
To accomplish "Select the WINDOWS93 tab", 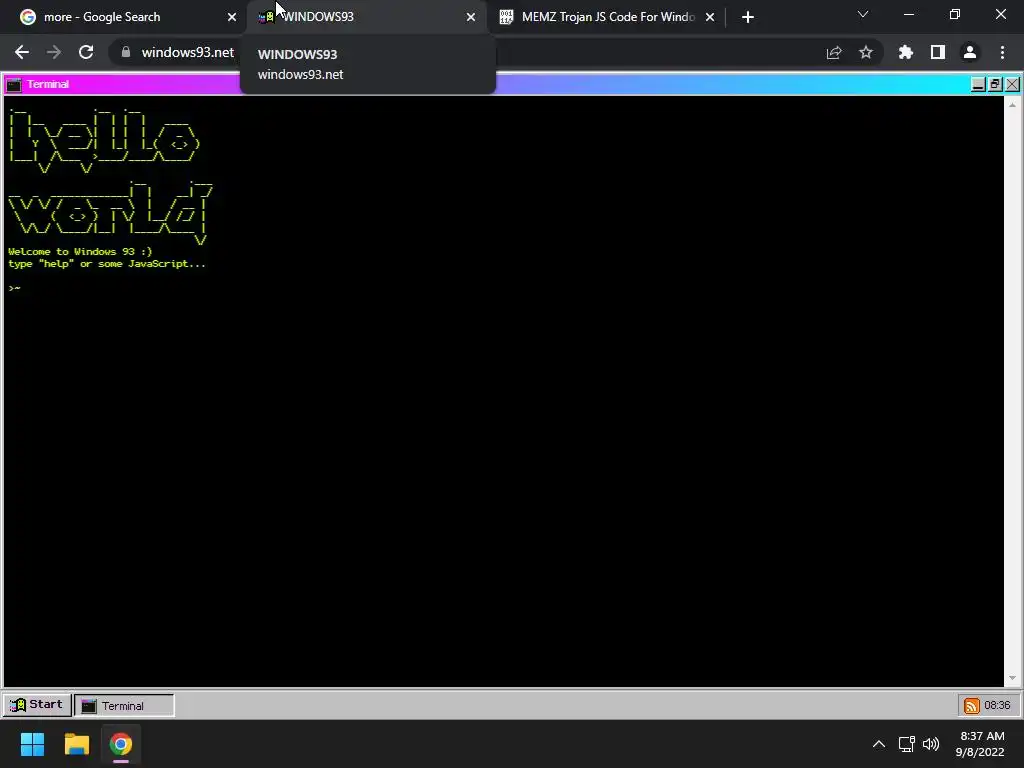I will 366,17.
